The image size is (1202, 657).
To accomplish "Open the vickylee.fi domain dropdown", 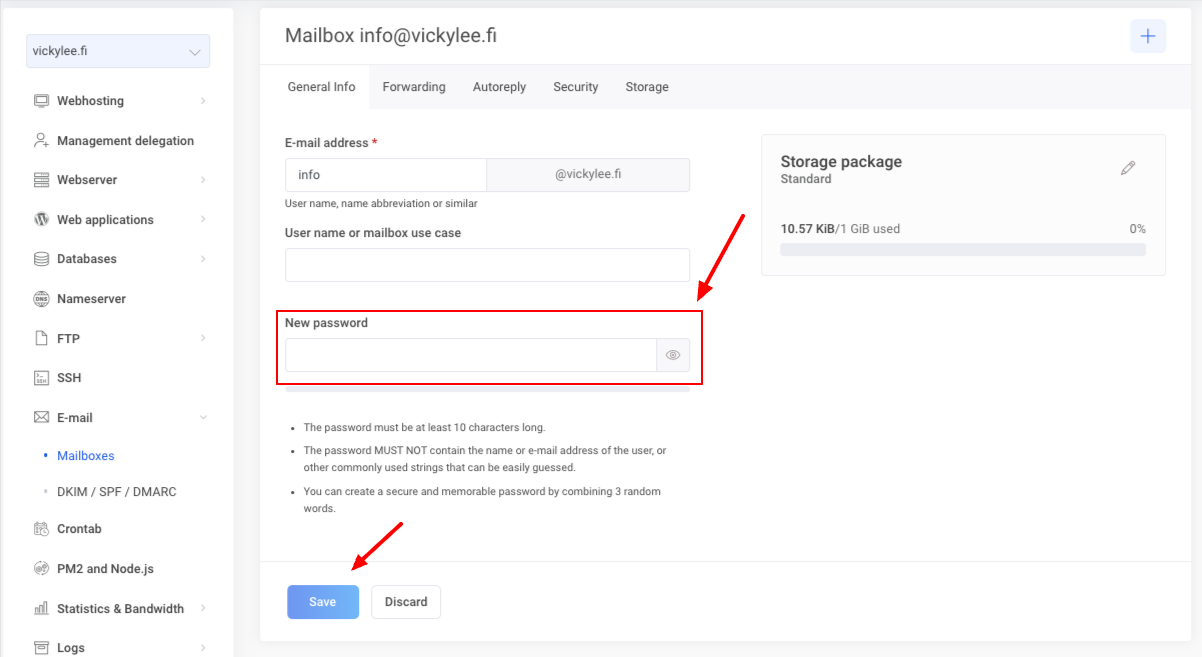I will click(x=118, y=51).
